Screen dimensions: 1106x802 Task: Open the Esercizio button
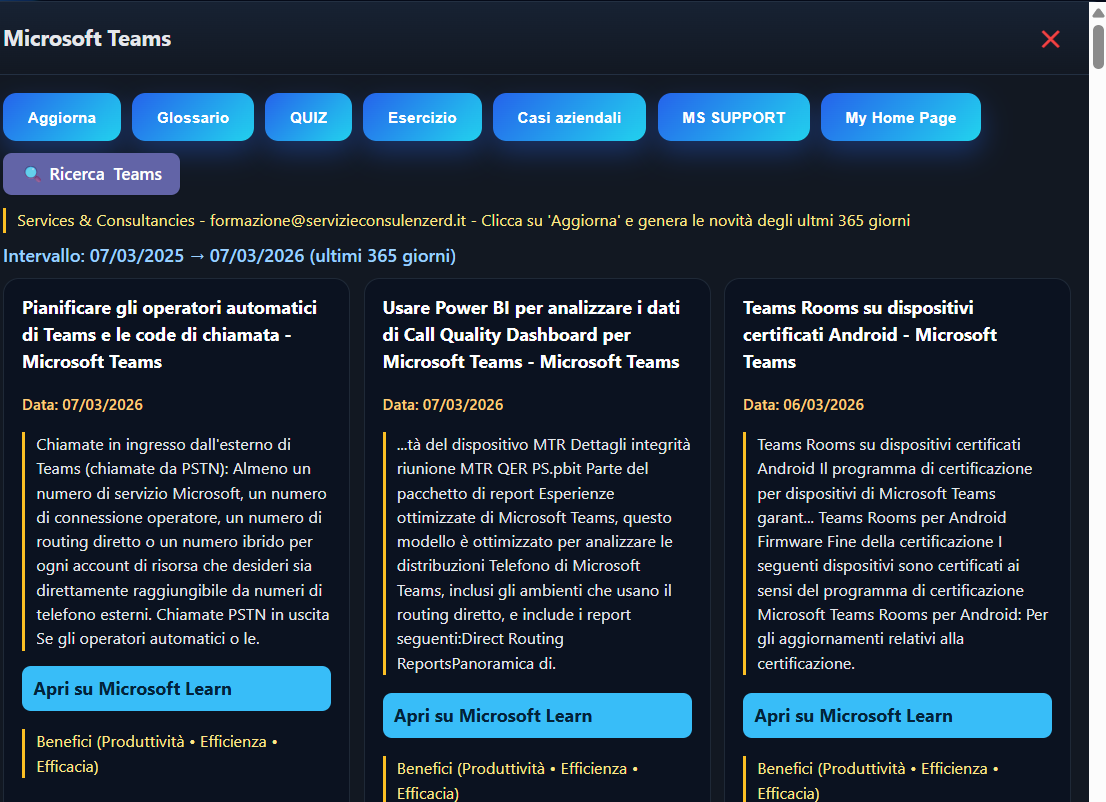[422, 117]
